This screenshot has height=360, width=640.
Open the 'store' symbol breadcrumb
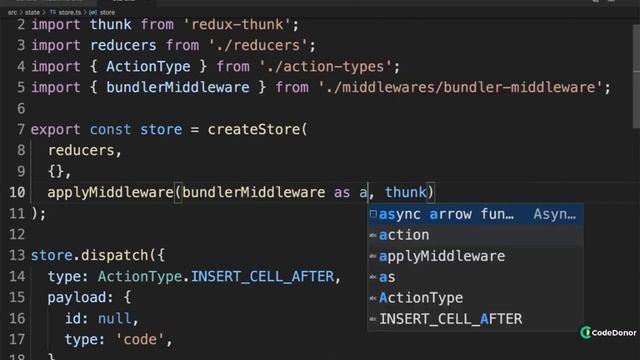click(107, 12)
